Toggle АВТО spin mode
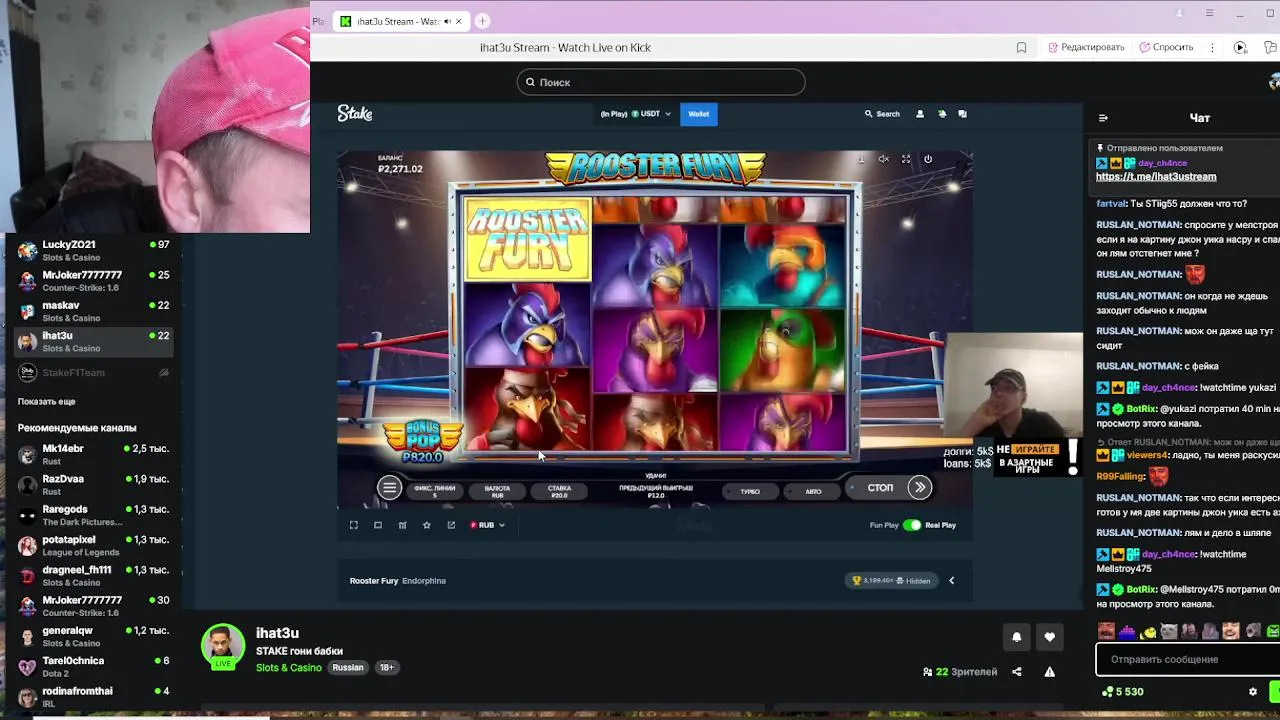The width and height of the screenshot is (1280, 720). (x=813, y=491)
